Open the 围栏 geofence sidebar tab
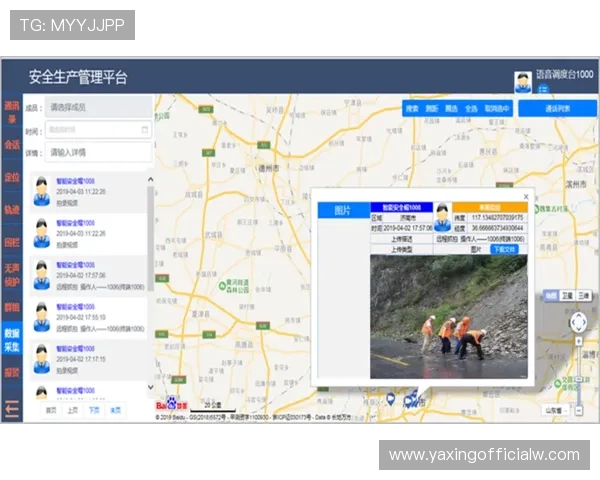Screen dimensions: 600x480 [x=12, y=242]
